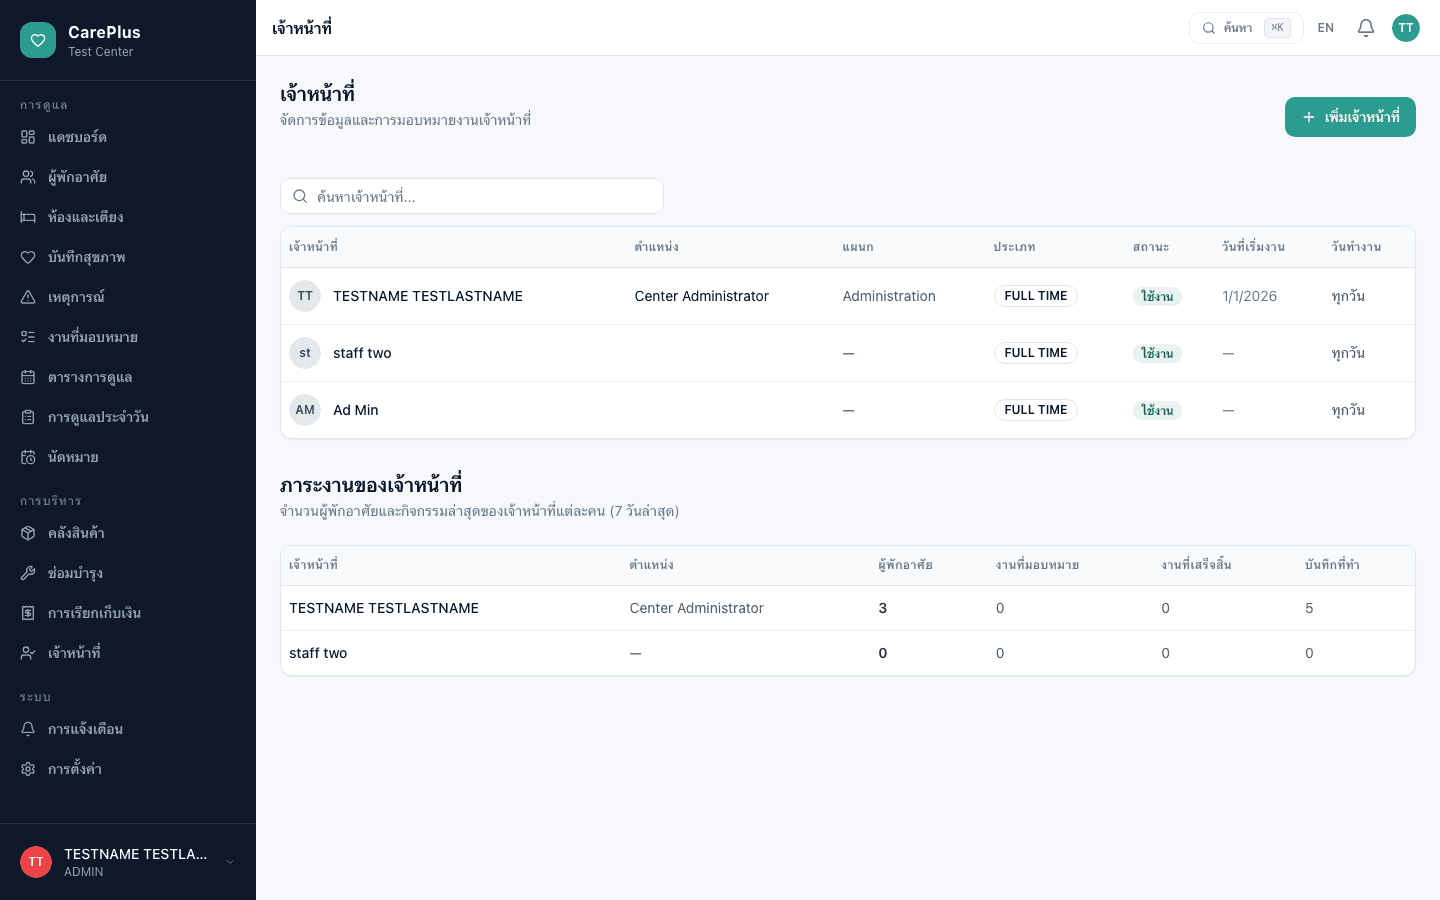This screenshot has width=1440, height=900.
Task: Click the TESTNAME TESTLA... ADMIN profile
Action: coord(128,862)
